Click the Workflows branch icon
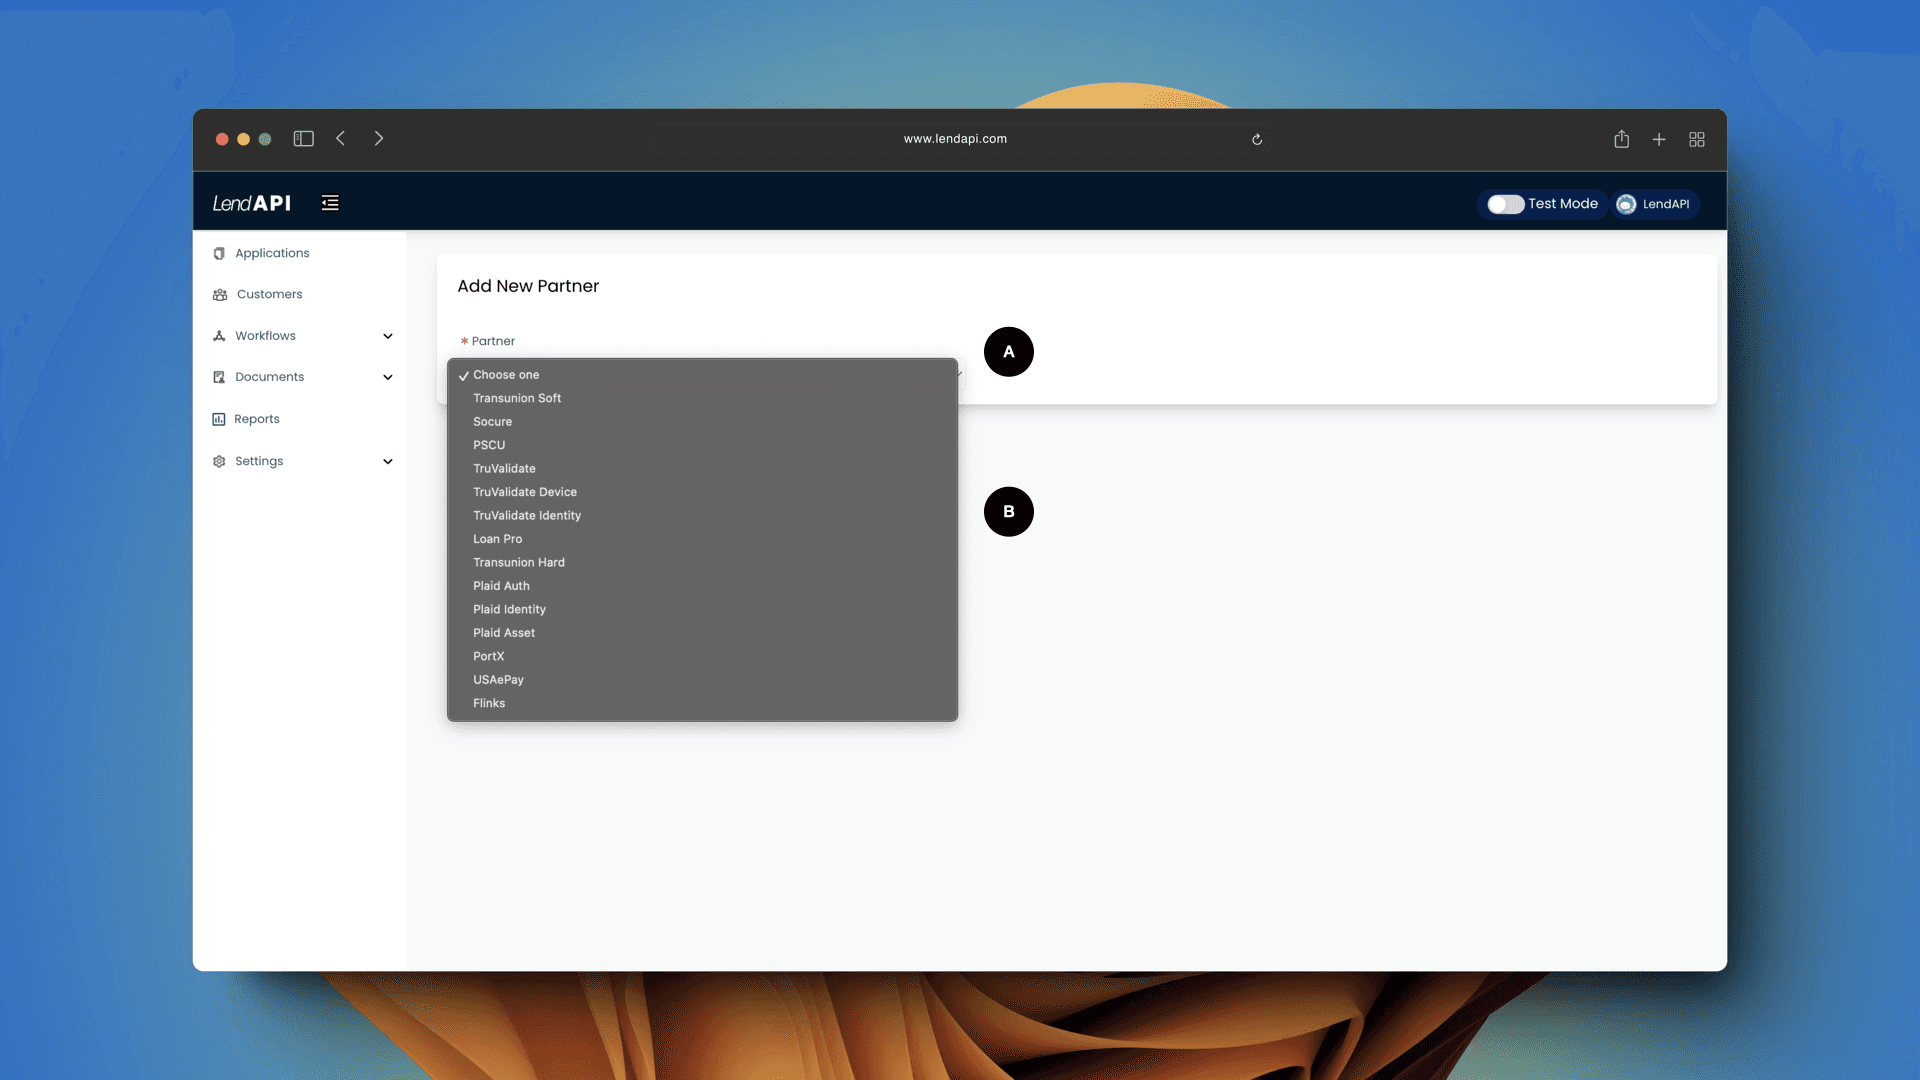Image resolution: width=1920 pixels, height=1080 pixels. [x=219, y=336]
